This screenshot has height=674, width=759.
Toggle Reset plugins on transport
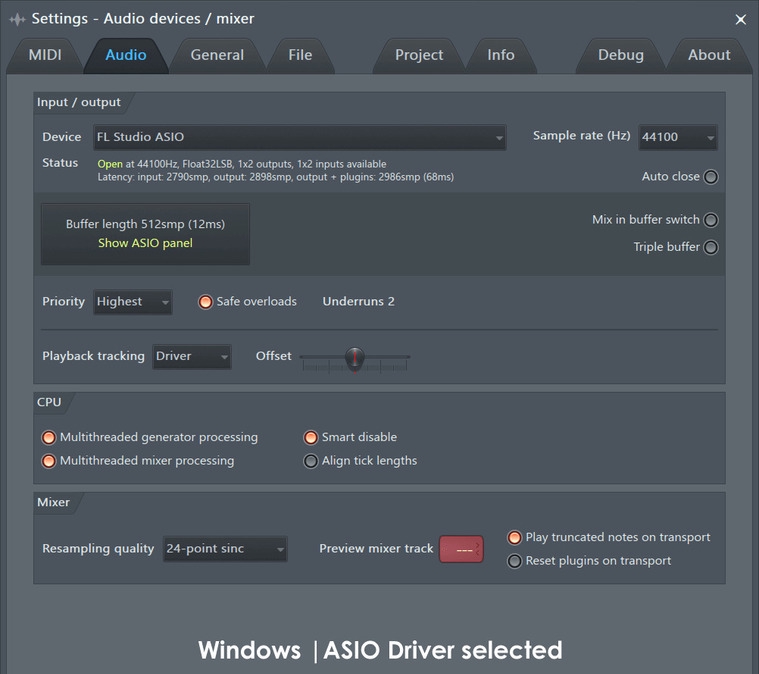pyautogui.click(x=514, y=561)
